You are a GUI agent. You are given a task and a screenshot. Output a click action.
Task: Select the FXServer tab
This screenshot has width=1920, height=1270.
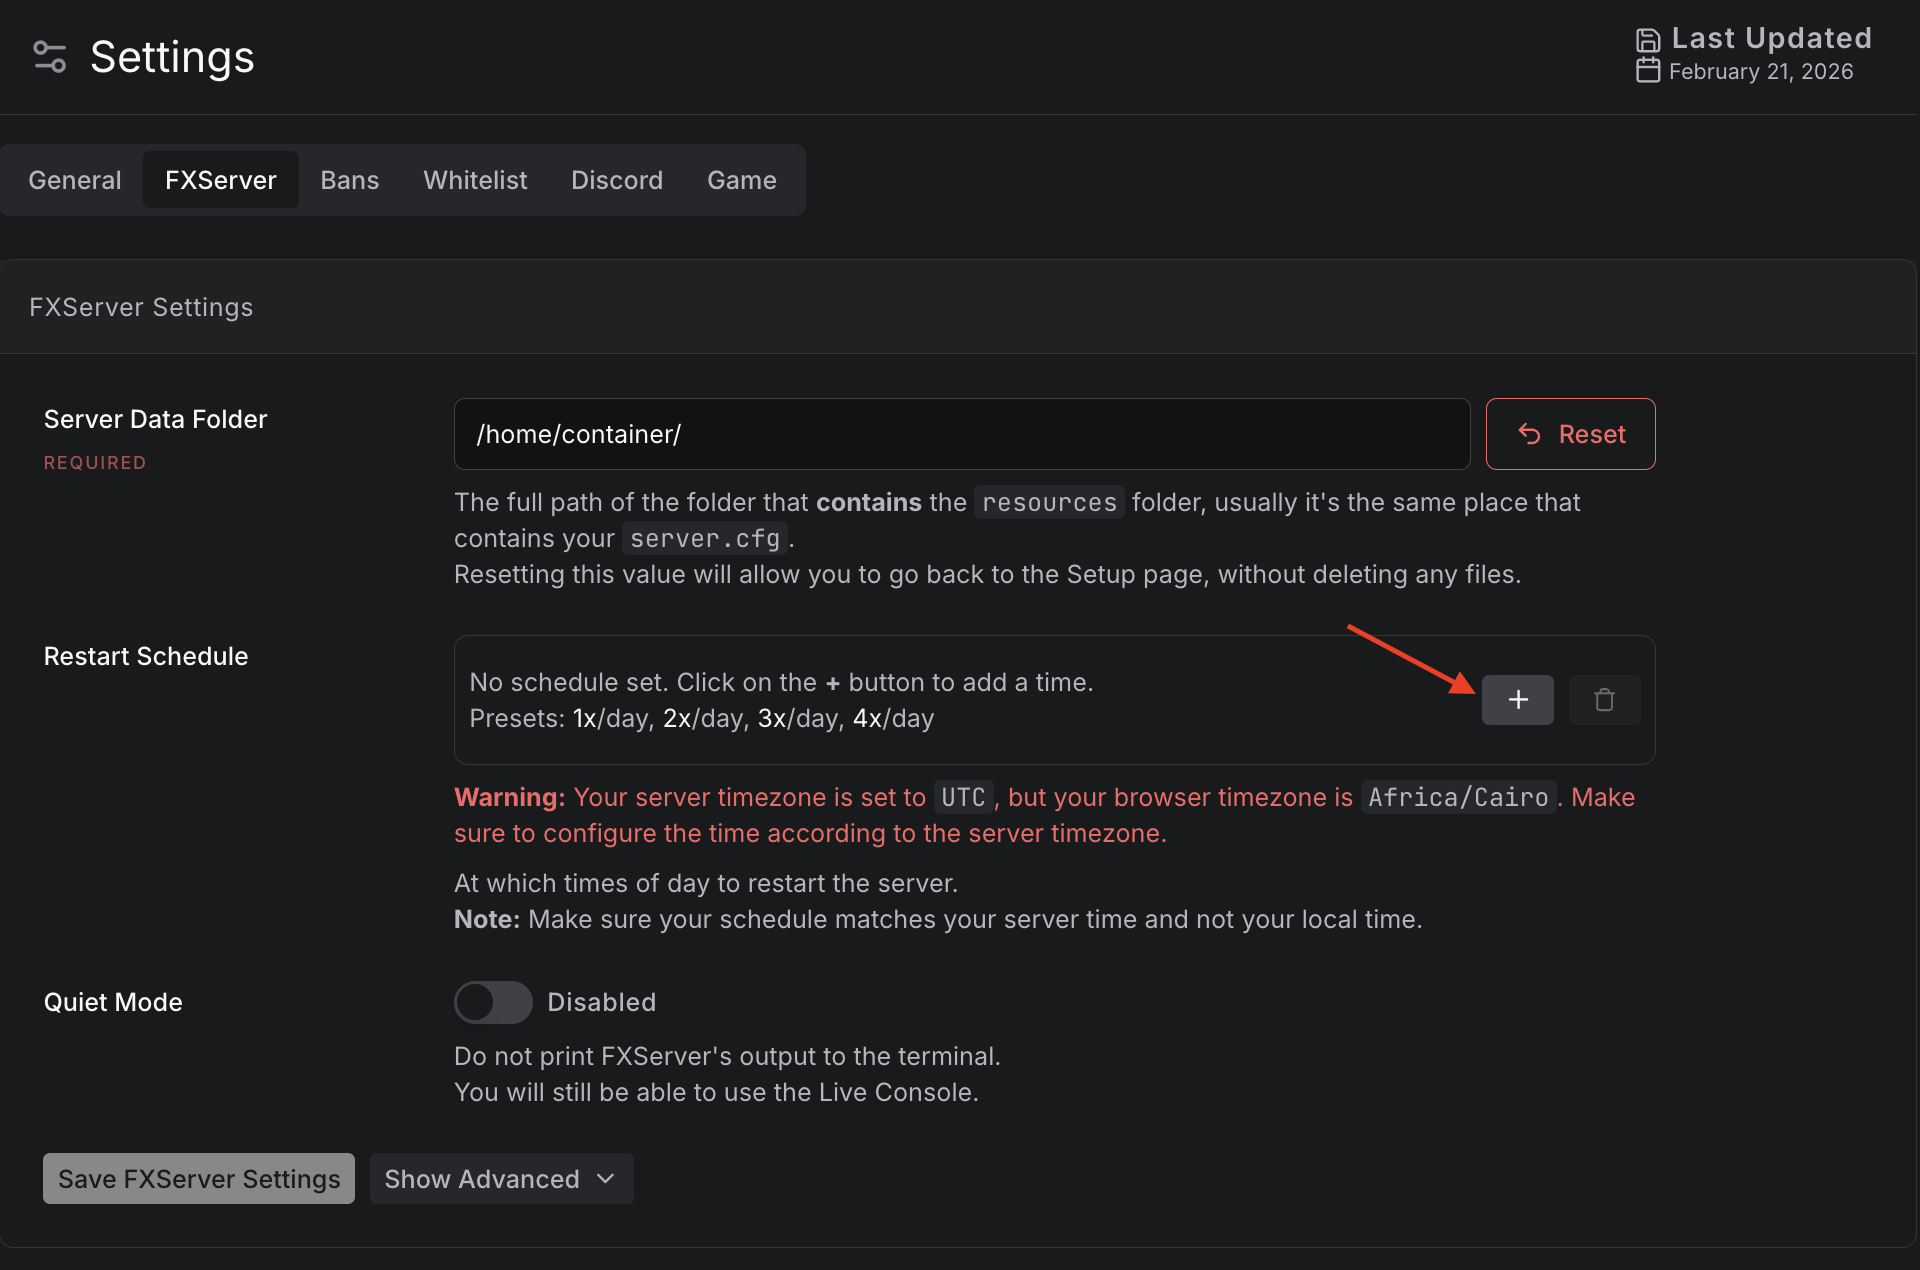tap(221, 180)
